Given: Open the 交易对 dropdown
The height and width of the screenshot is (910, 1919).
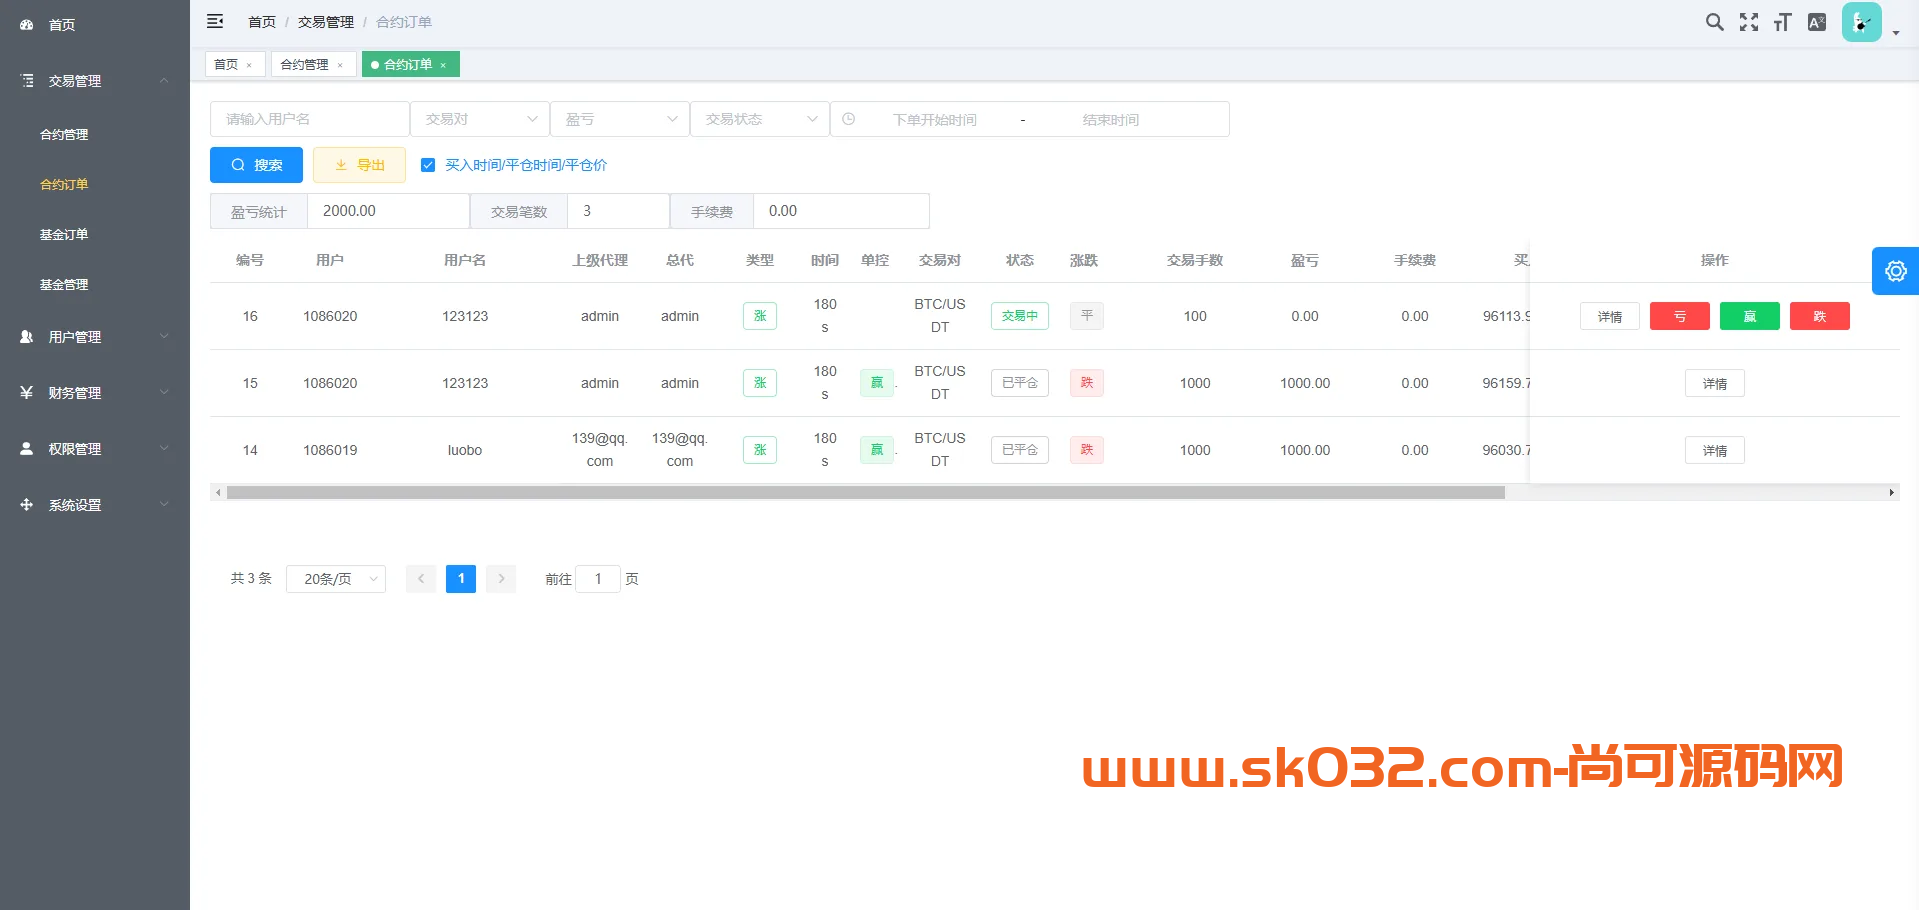Looking at the screenshot, I should tap(479, 118).
